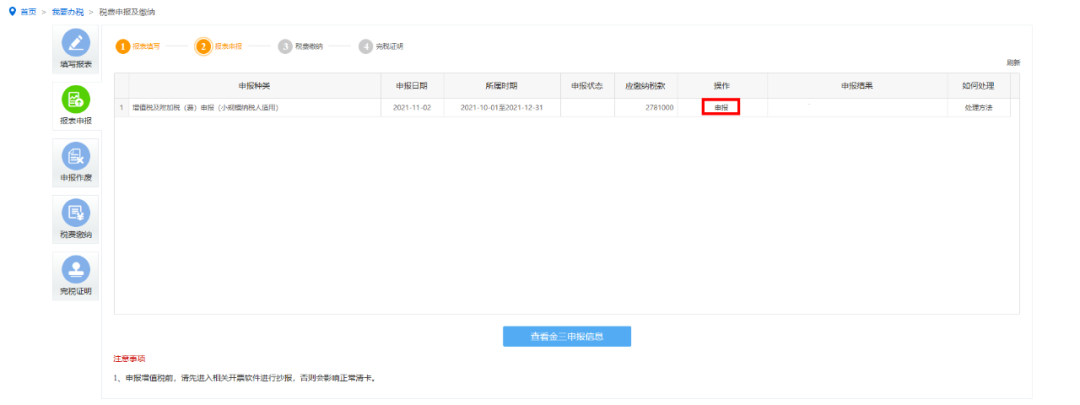Click the red 注意事项 heading

129,359
